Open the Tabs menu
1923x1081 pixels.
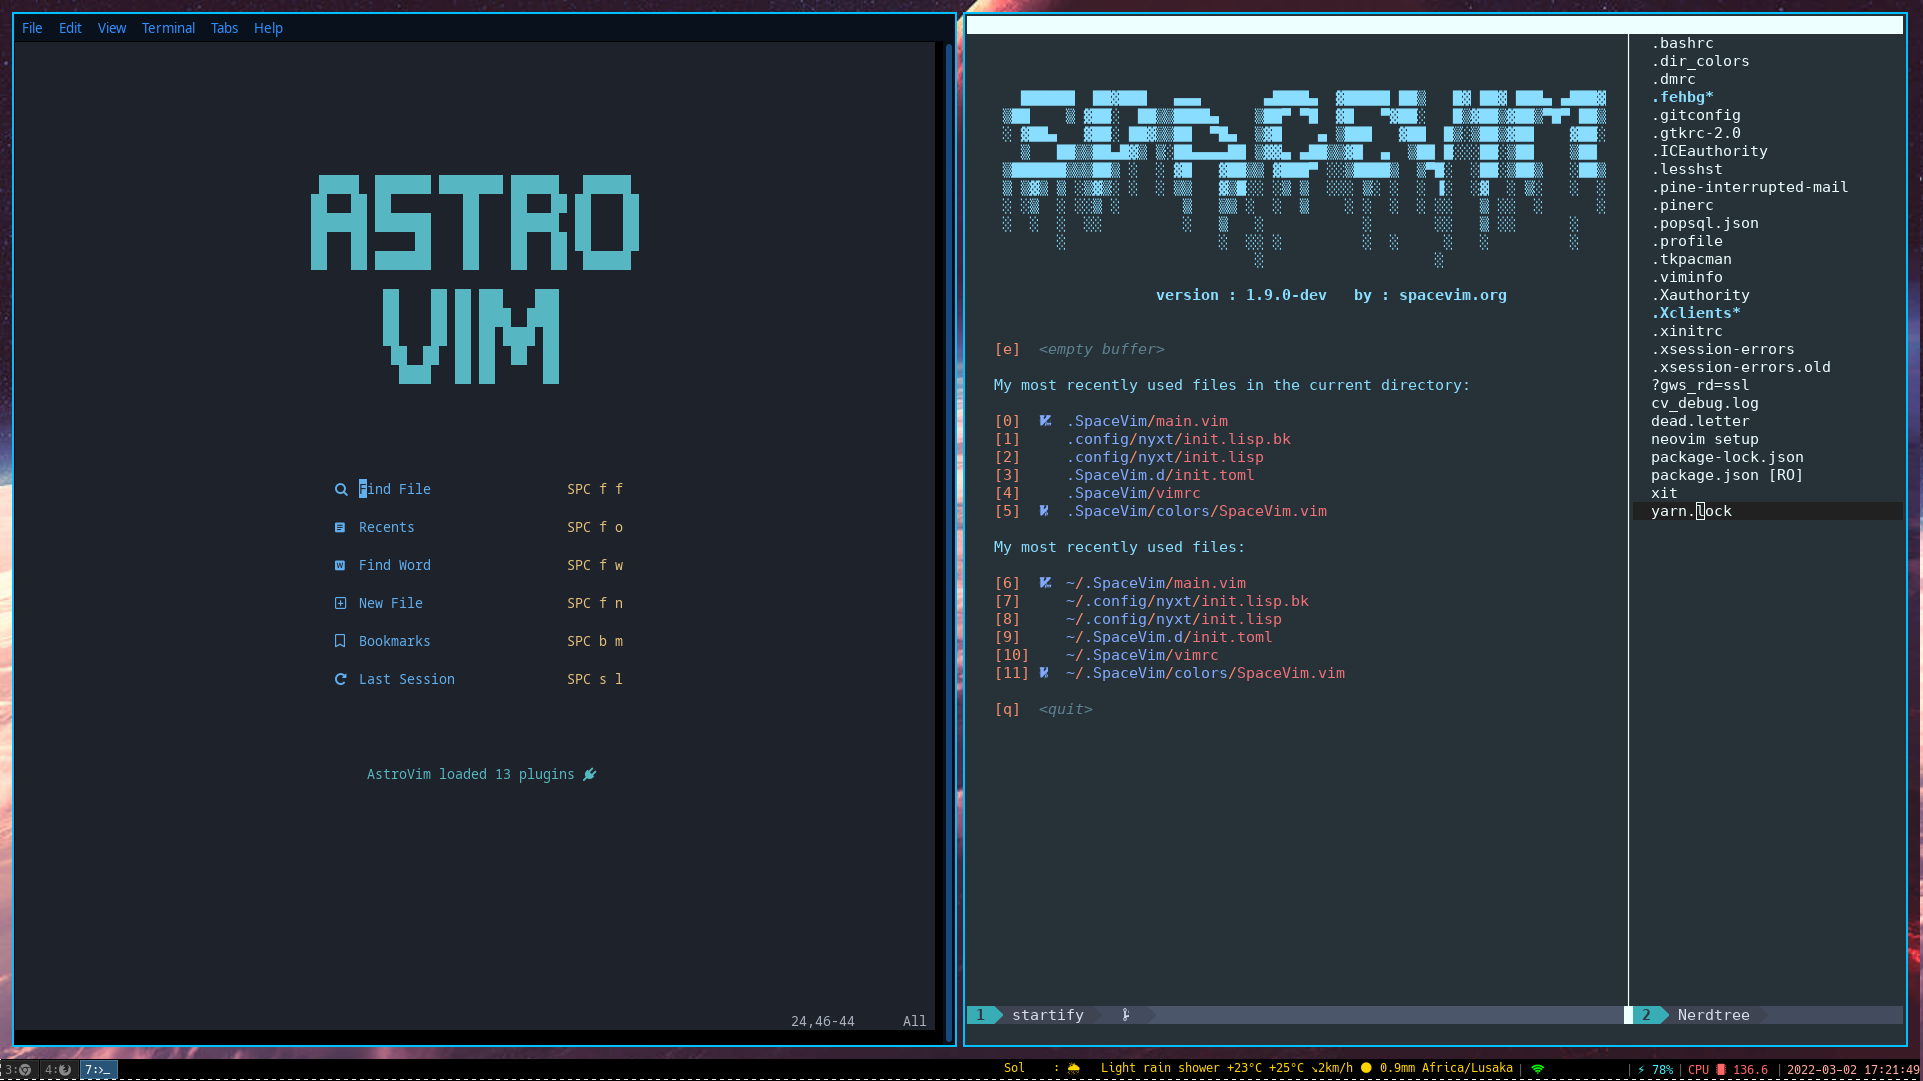pyautogui.click(x=224, y=28)
